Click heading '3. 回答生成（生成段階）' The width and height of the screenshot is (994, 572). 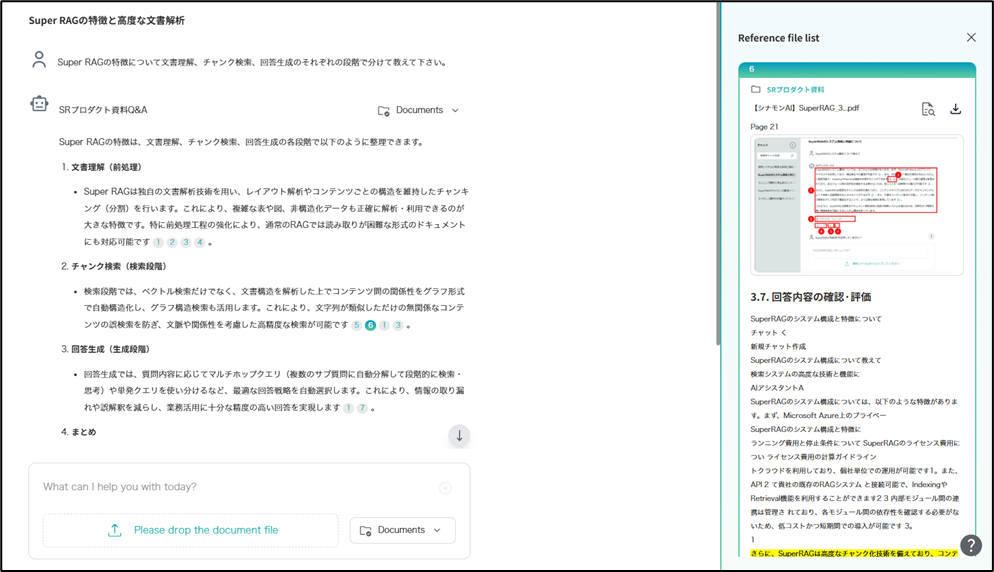pyautogui.click(x=105, y=349)
